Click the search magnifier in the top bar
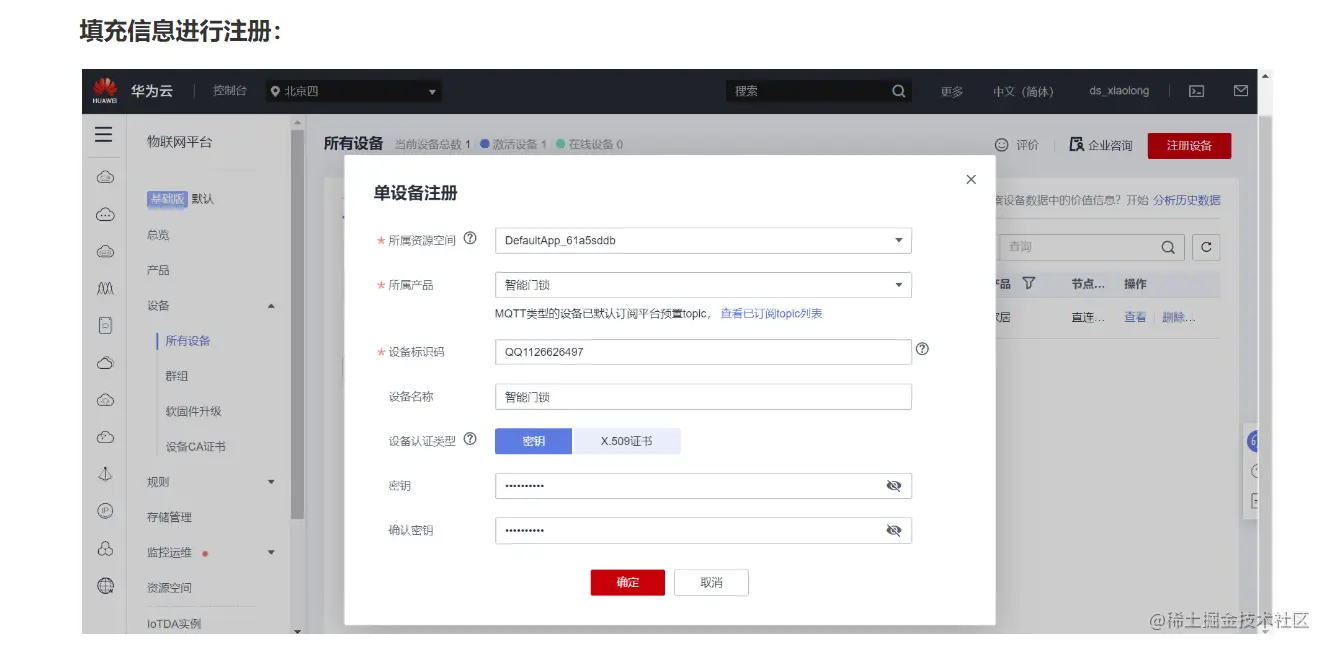Viewport: 1329px width, 650px height. (x=898, y=91)
